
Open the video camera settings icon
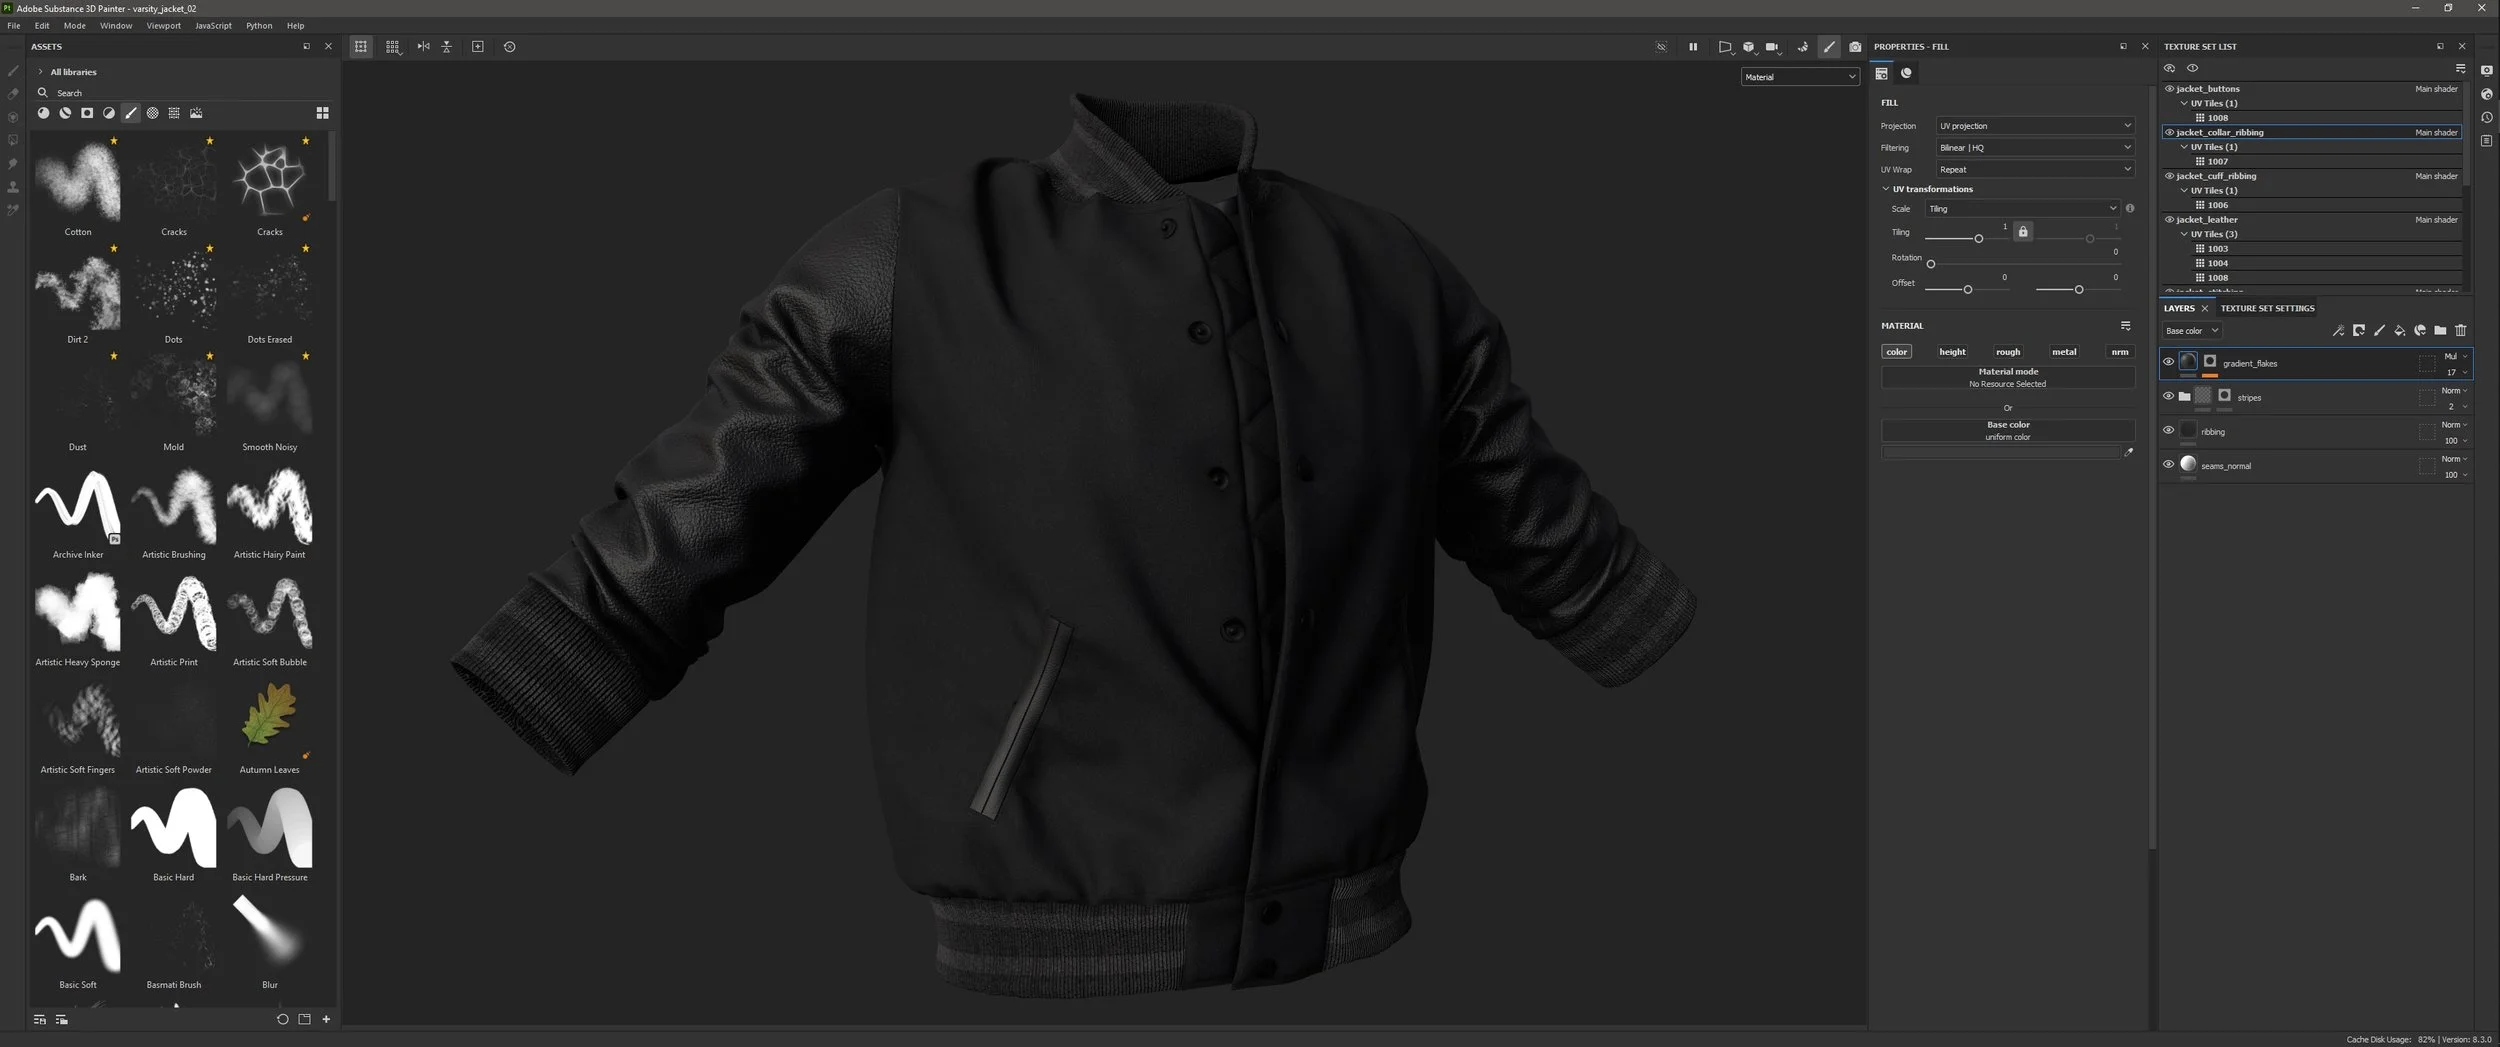point(1772,46)
